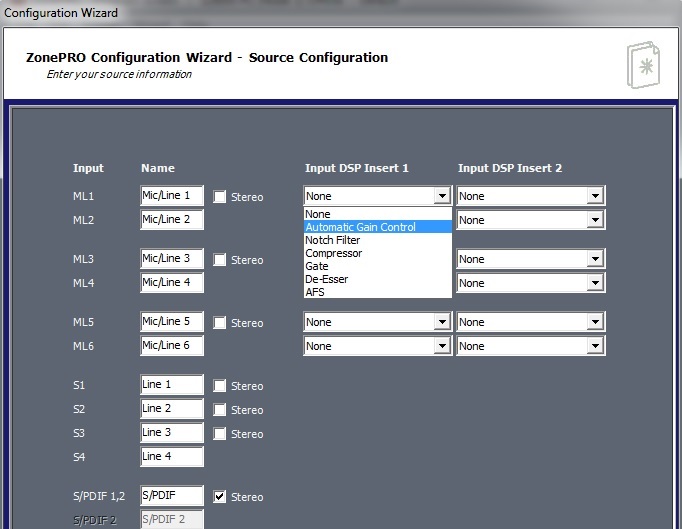Choose None in the open dropdown list
Screen dimensions: 682x529
tap(318, 214)
